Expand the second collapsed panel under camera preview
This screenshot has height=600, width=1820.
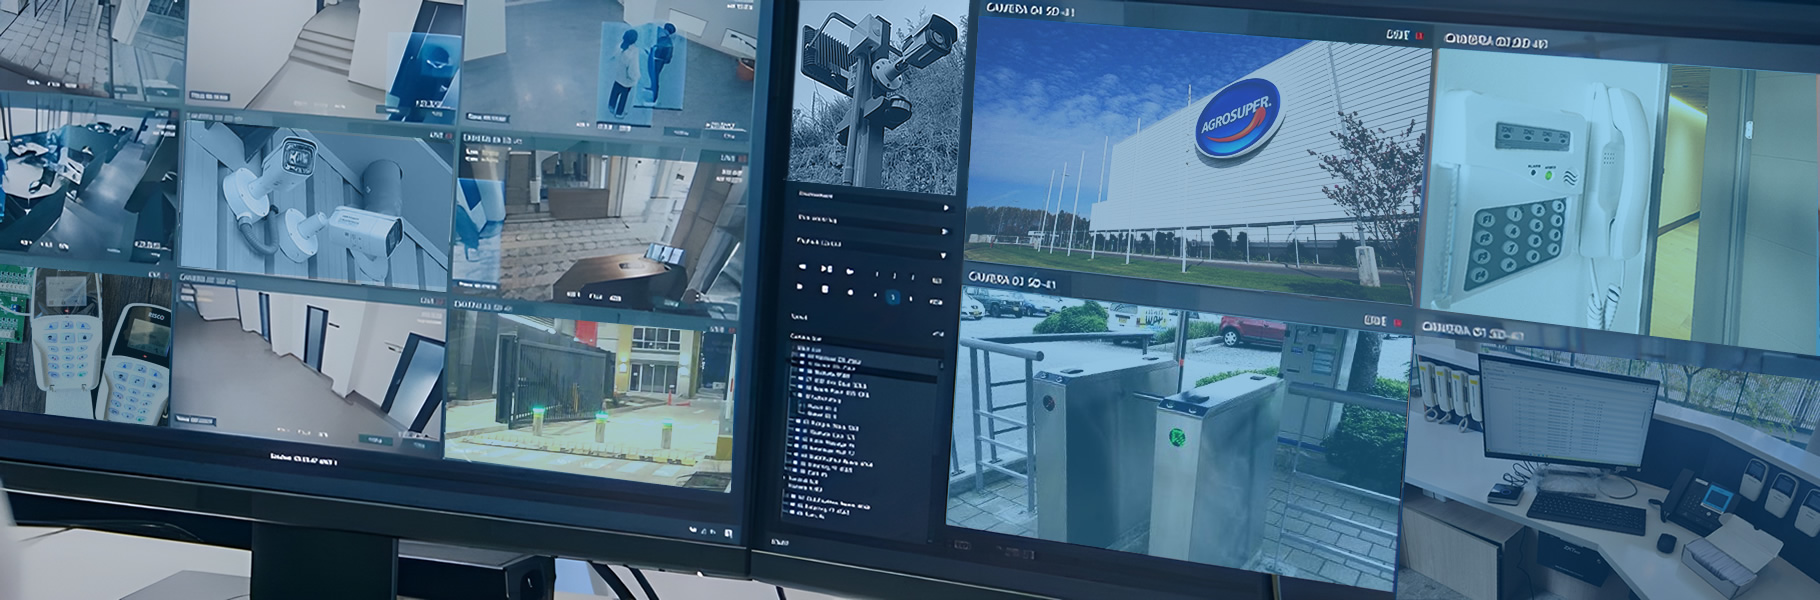pyautogui.click(x=946, y=231)
